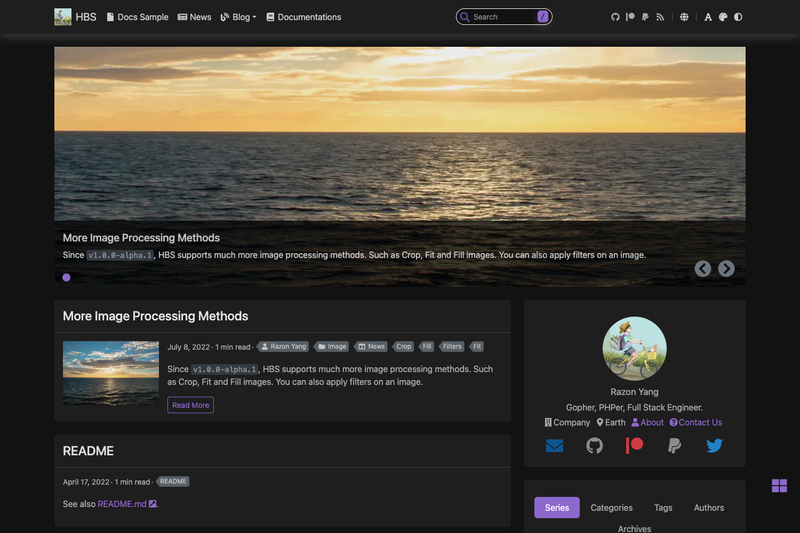
Task: Expand the Blog dropdown menu
Action: click(x=238, y=17)
